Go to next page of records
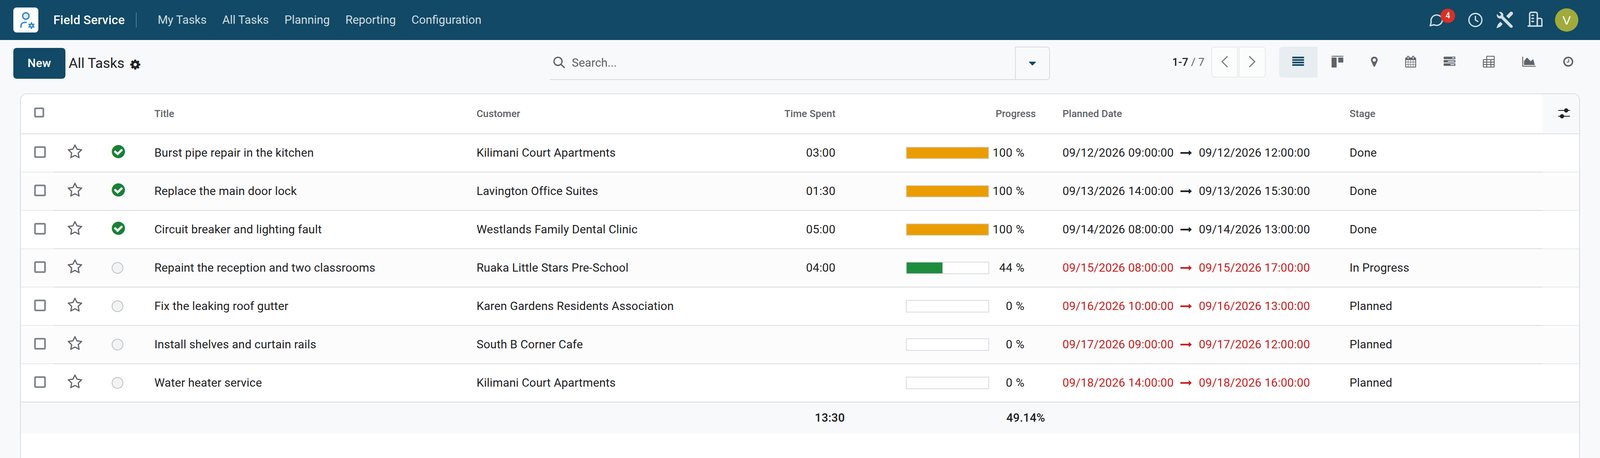 (x=1252, y=62)
